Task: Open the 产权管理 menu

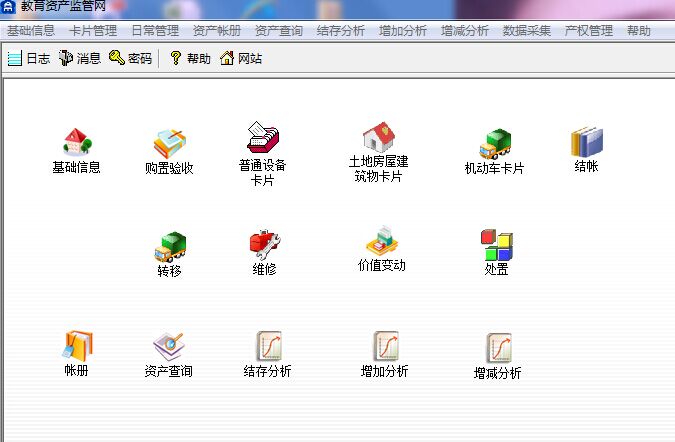Action: click(589, 31)
